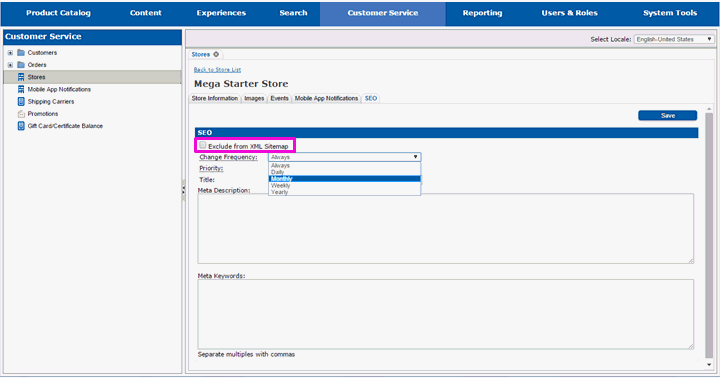
Task: Select the Stores page tab
Action: [x=201, y=54]
